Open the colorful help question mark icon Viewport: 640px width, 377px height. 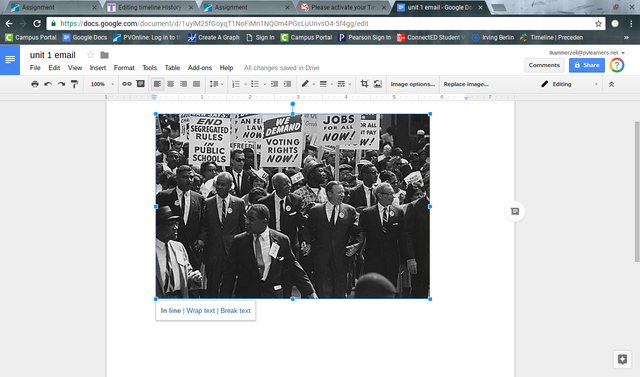(x=617, y=65)
